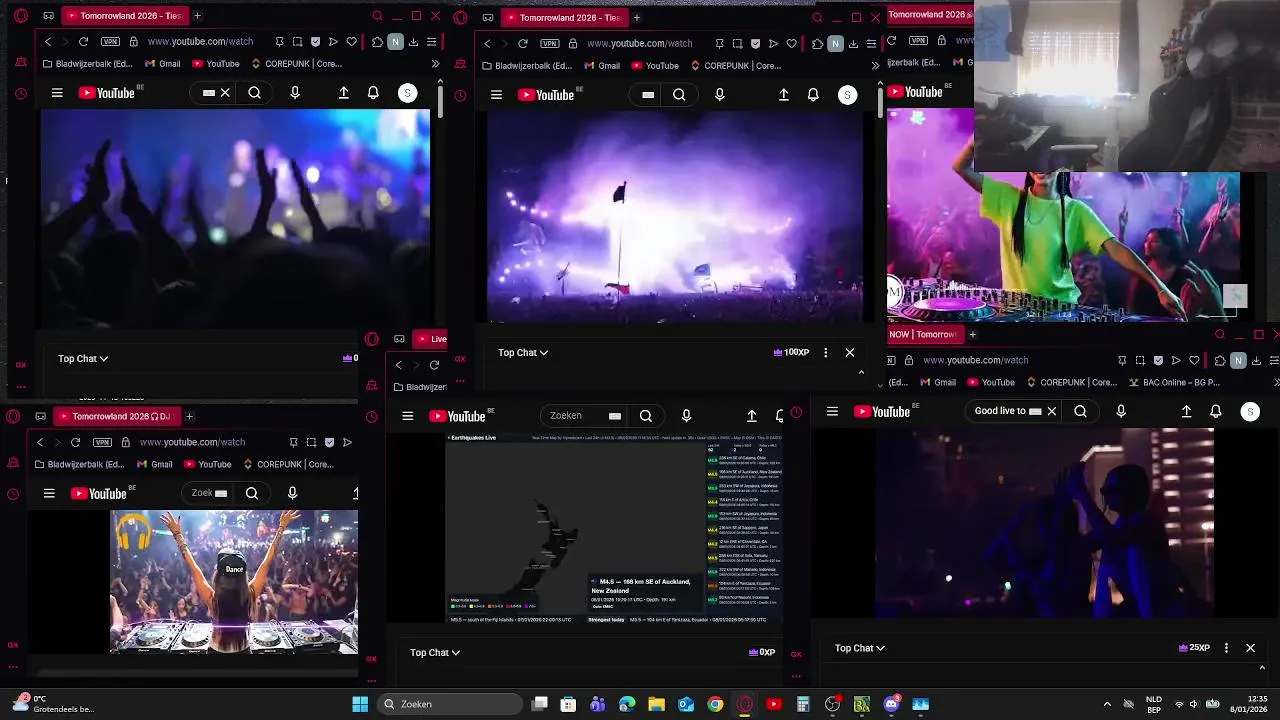Viewport: 1280px width, 720px height.
Task: Click search magnifier in bottom-left DJ YouTube window
Action: click(252, 493)
